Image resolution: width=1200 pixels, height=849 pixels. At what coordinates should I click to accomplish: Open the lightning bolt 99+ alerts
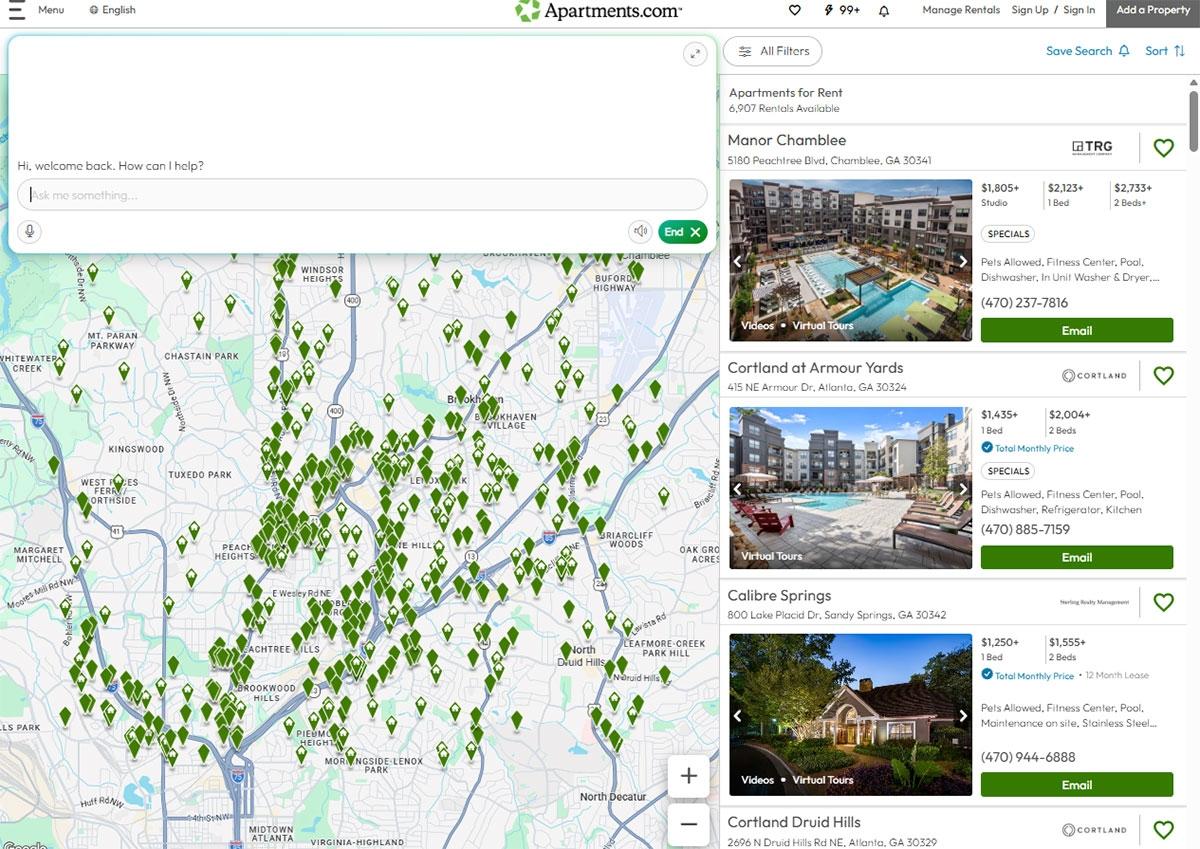(x=841, y=10)
